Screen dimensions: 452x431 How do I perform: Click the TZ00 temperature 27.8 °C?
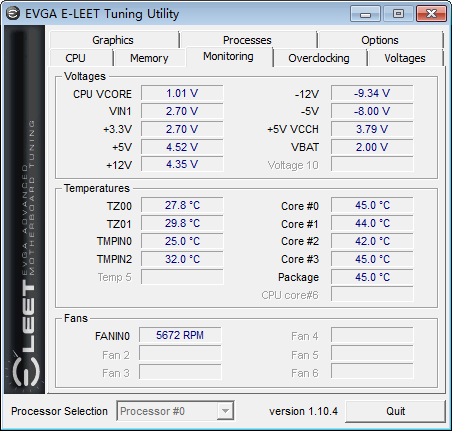(182, 205)
